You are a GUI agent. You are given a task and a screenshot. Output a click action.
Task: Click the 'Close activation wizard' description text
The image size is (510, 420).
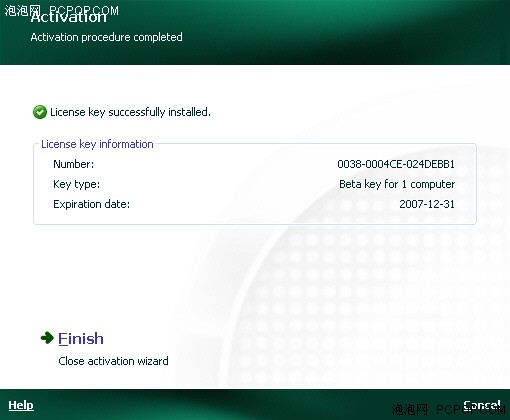[x=113, y=361]
